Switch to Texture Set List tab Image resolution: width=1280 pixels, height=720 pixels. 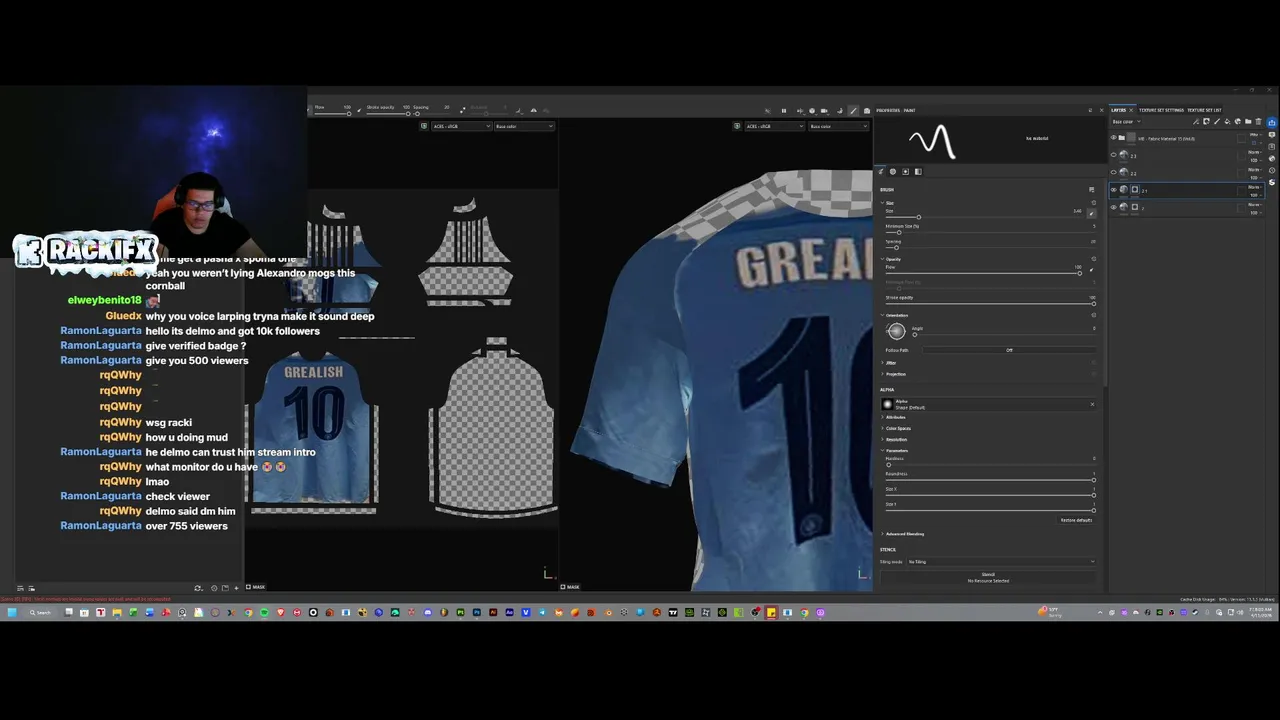click(1204, 110)
